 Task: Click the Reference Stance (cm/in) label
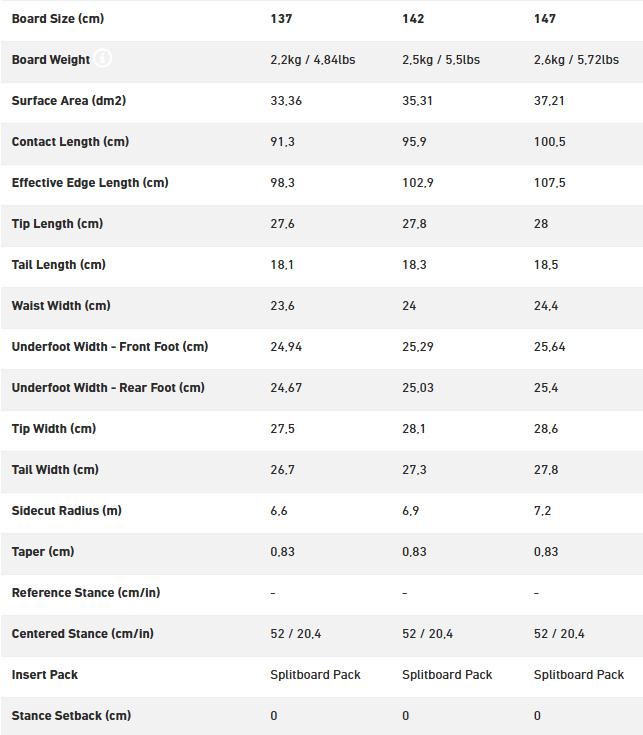(x=86, y=592)
